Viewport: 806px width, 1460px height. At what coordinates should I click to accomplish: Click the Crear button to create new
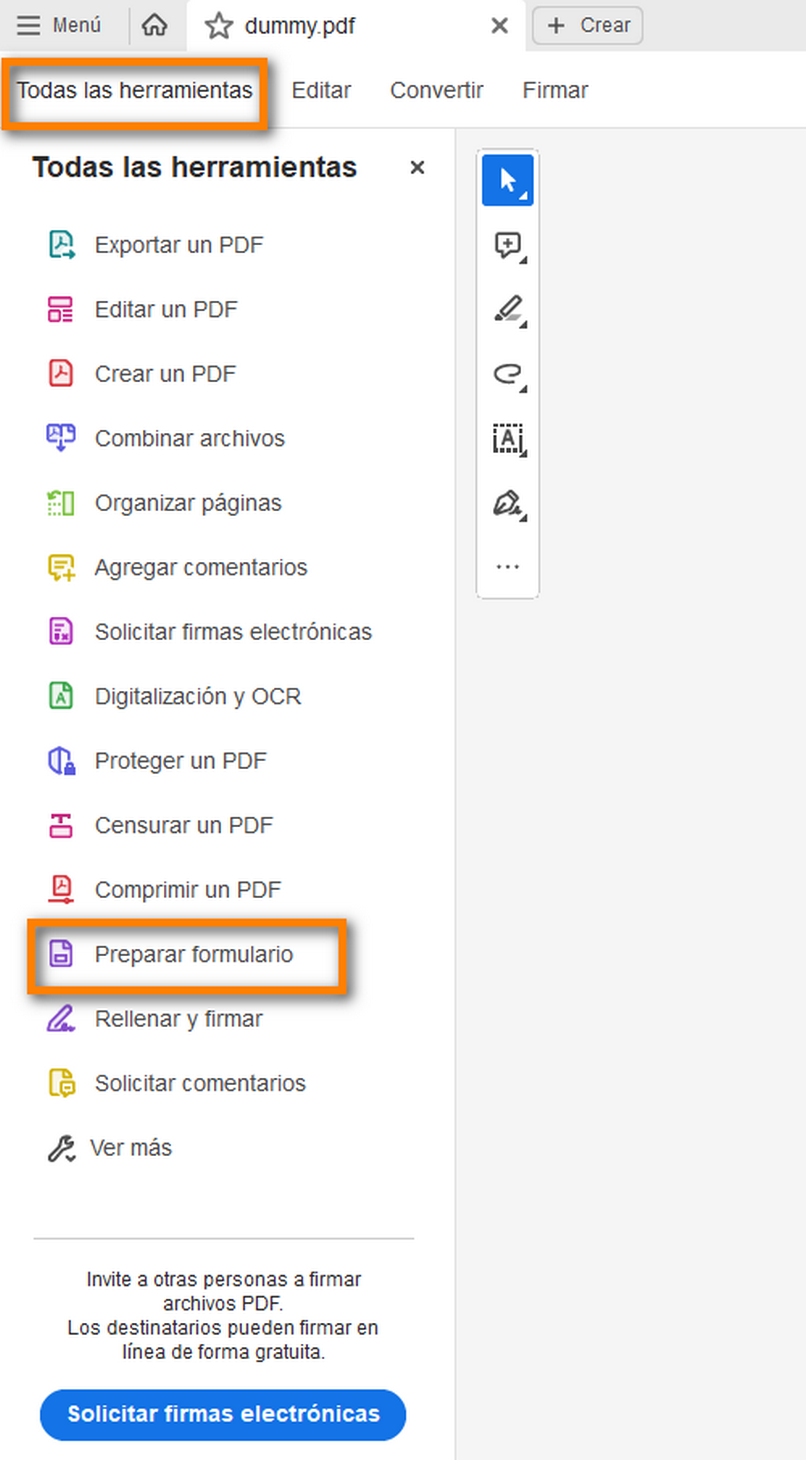coord(587,25)
